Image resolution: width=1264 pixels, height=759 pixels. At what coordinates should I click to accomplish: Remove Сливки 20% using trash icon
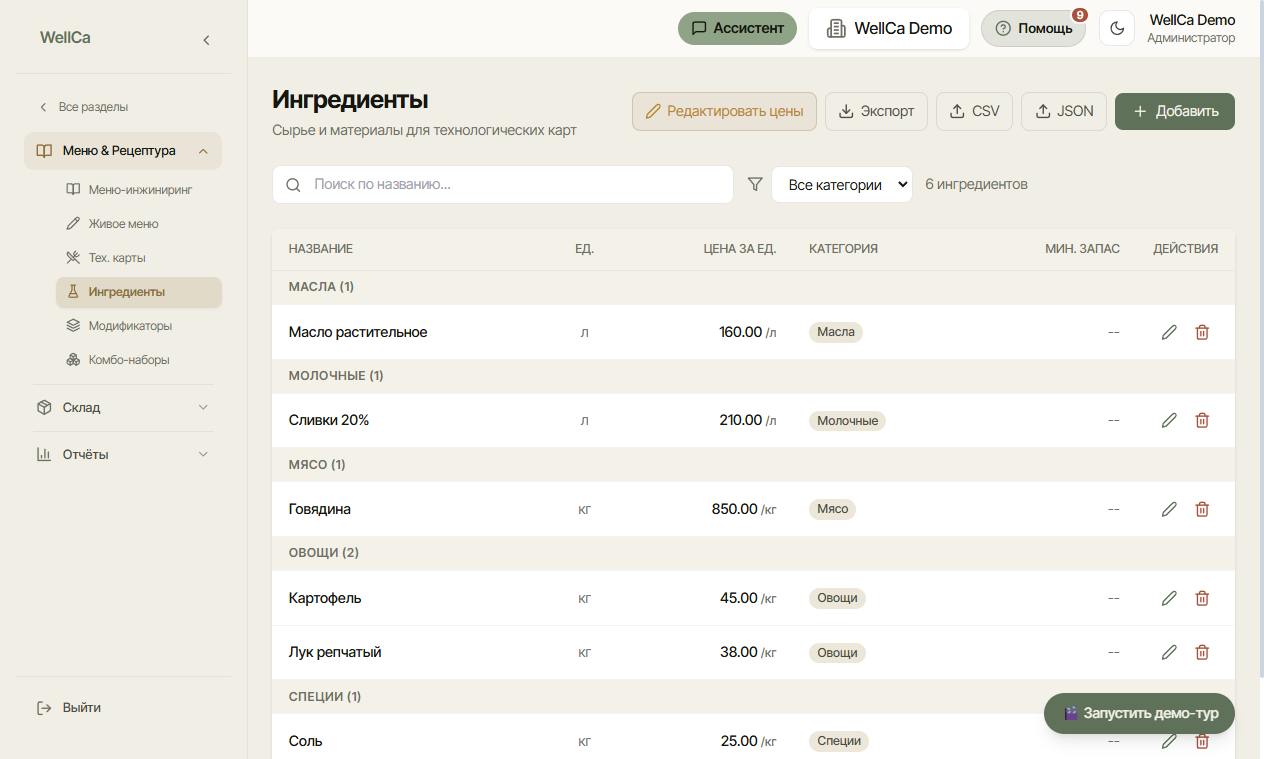pos(1202,421)
